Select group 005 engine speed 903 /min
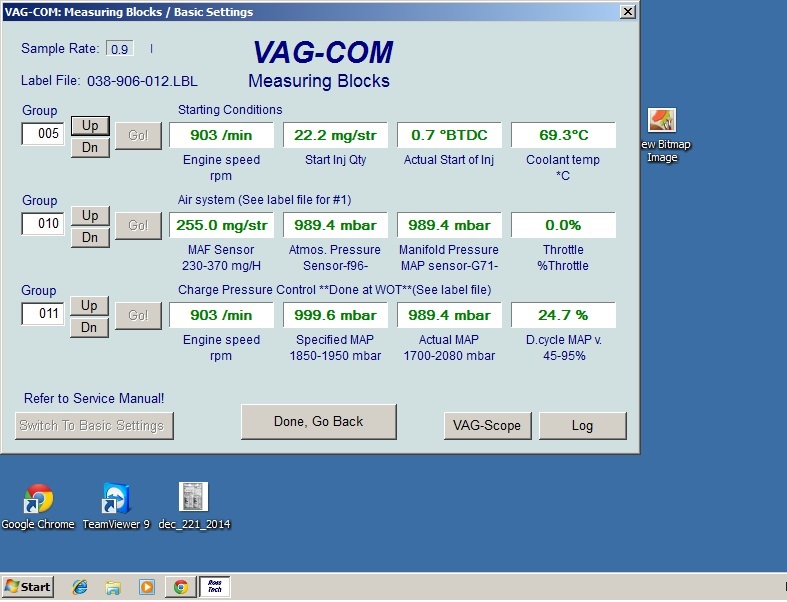Screen dimensions: 787x602 tap(221, 135)
